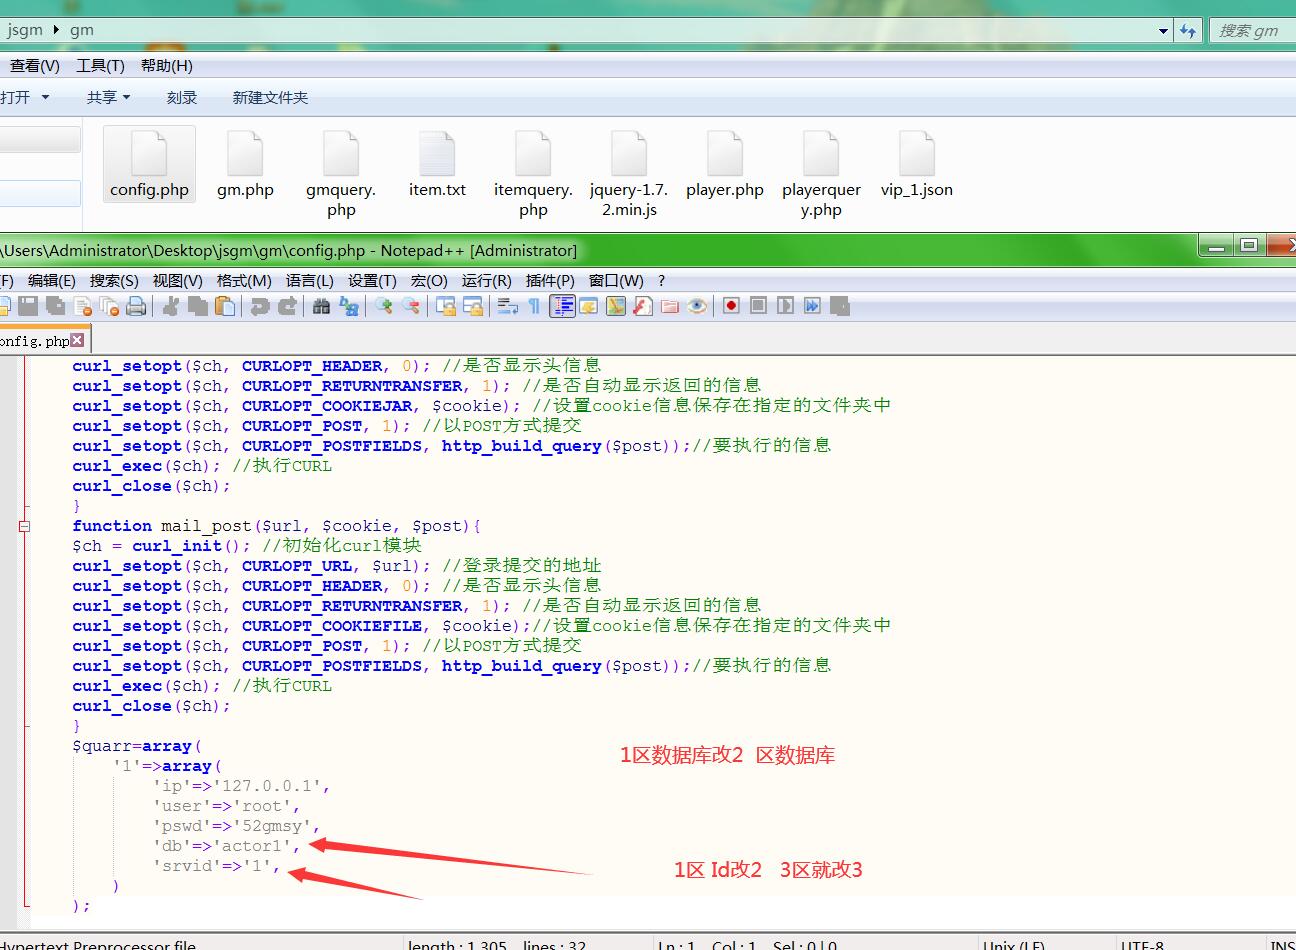The image size is (1296, 950).
Task: Click the 刻录 button in Explorer
Action: point(182,97)
